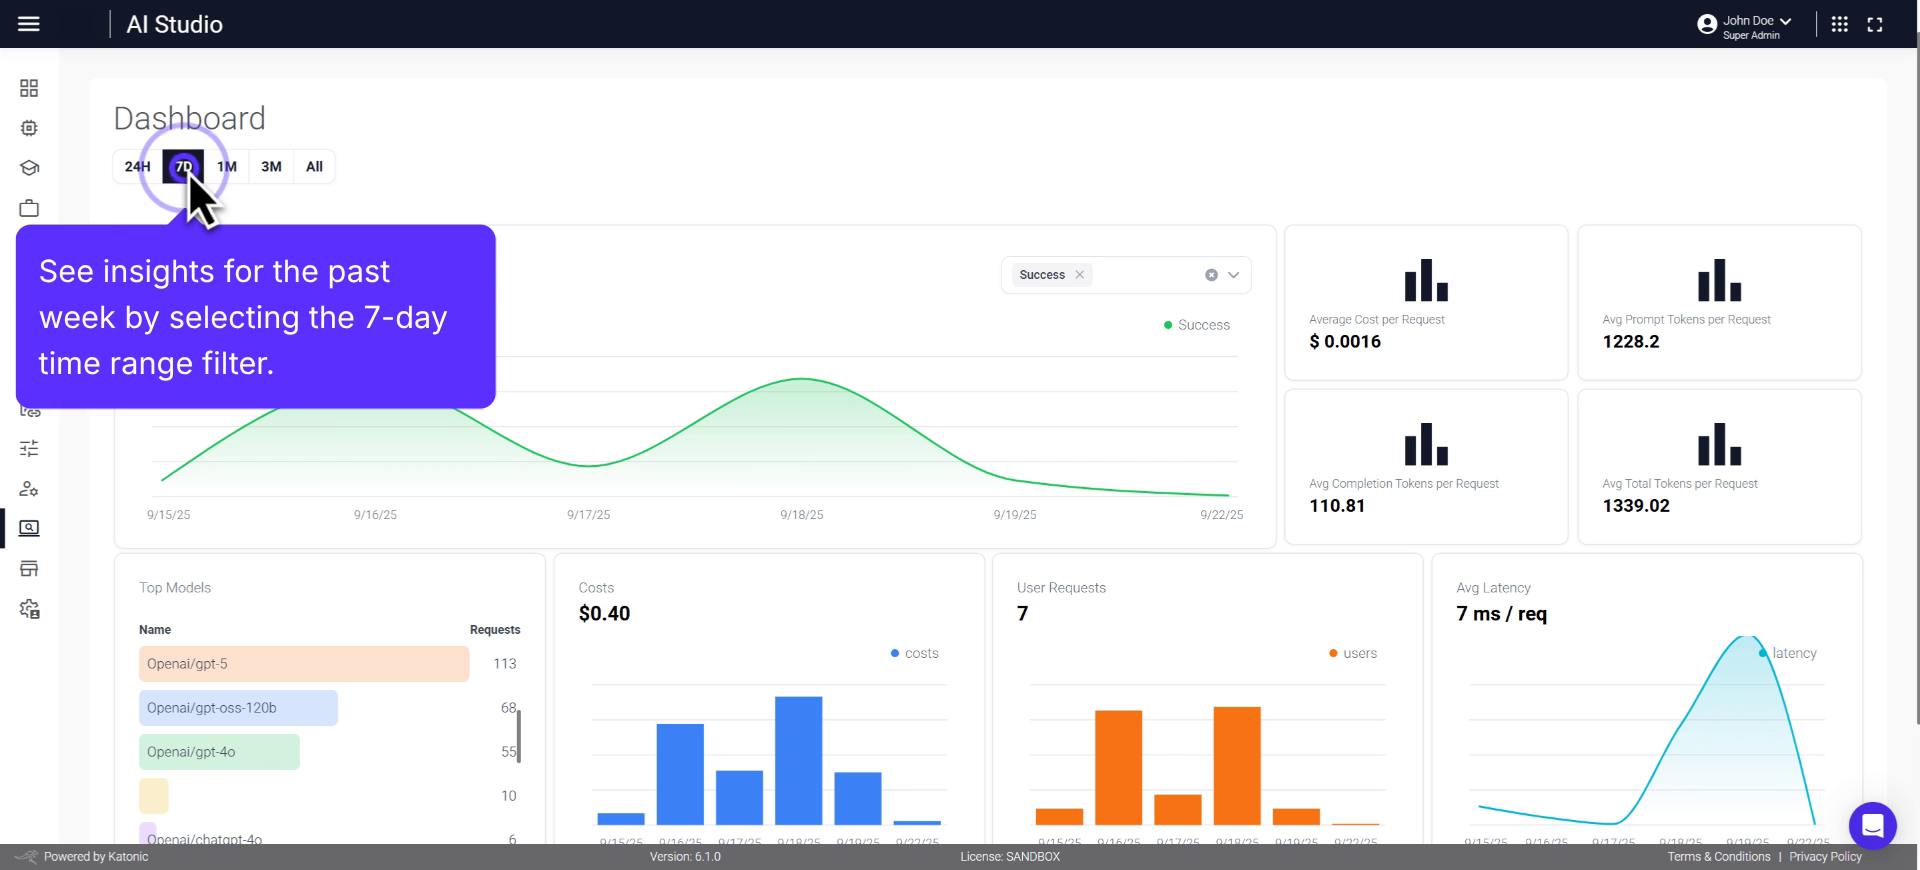Click the tallest orange bar in User Requests

pos(1237,765)
